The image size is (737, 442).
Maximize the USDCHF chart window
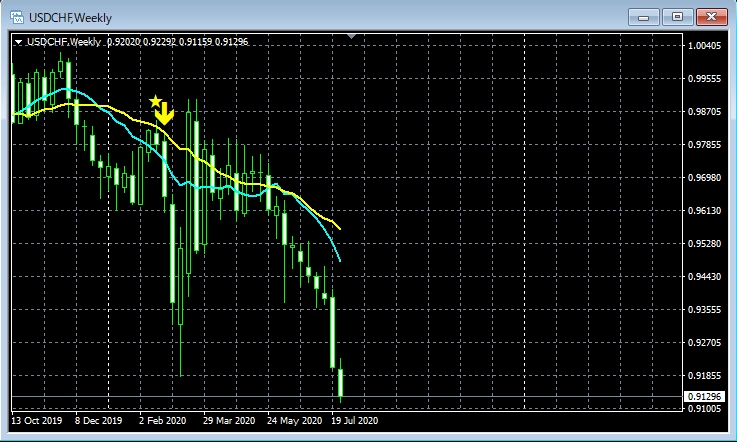678,16
